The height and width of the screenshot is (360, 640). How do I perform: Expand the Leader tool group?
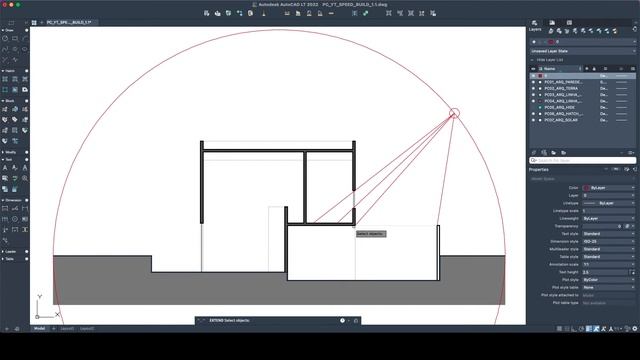tap(3, 252)
